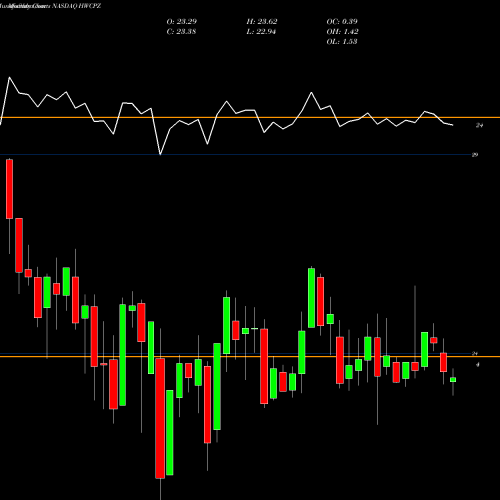Click the 'OH: 1.42' reading
500x500 pixels.
342,32
